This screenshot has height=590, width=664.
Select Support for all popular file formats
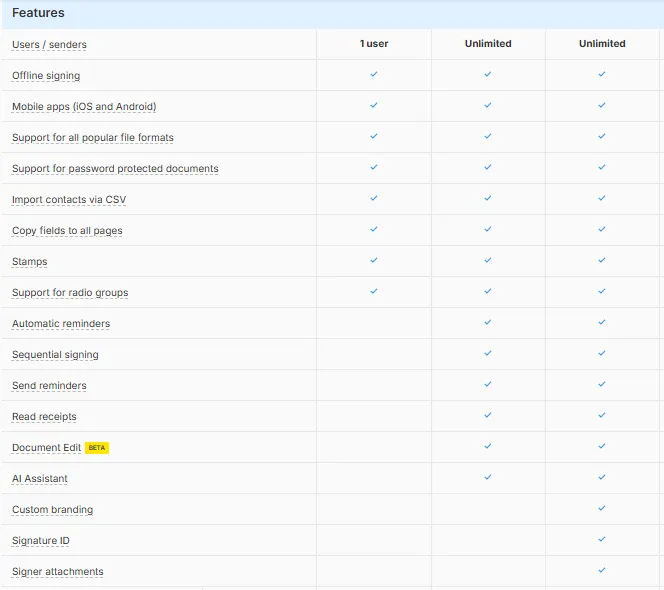click(93, 137)
